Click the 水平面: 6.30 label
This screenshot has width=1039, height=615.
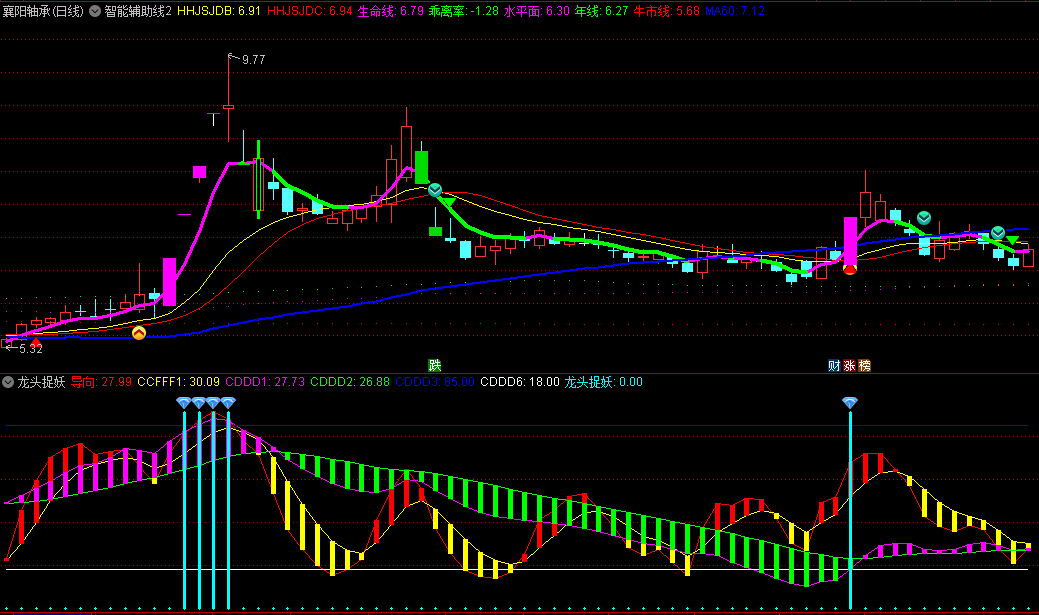(537, 11)
